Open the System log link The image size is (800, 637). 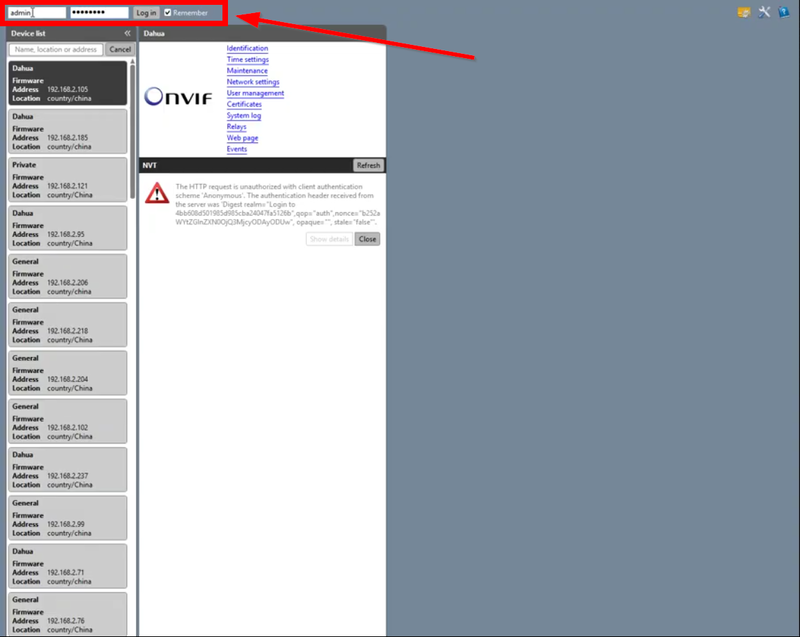[244, 115]
